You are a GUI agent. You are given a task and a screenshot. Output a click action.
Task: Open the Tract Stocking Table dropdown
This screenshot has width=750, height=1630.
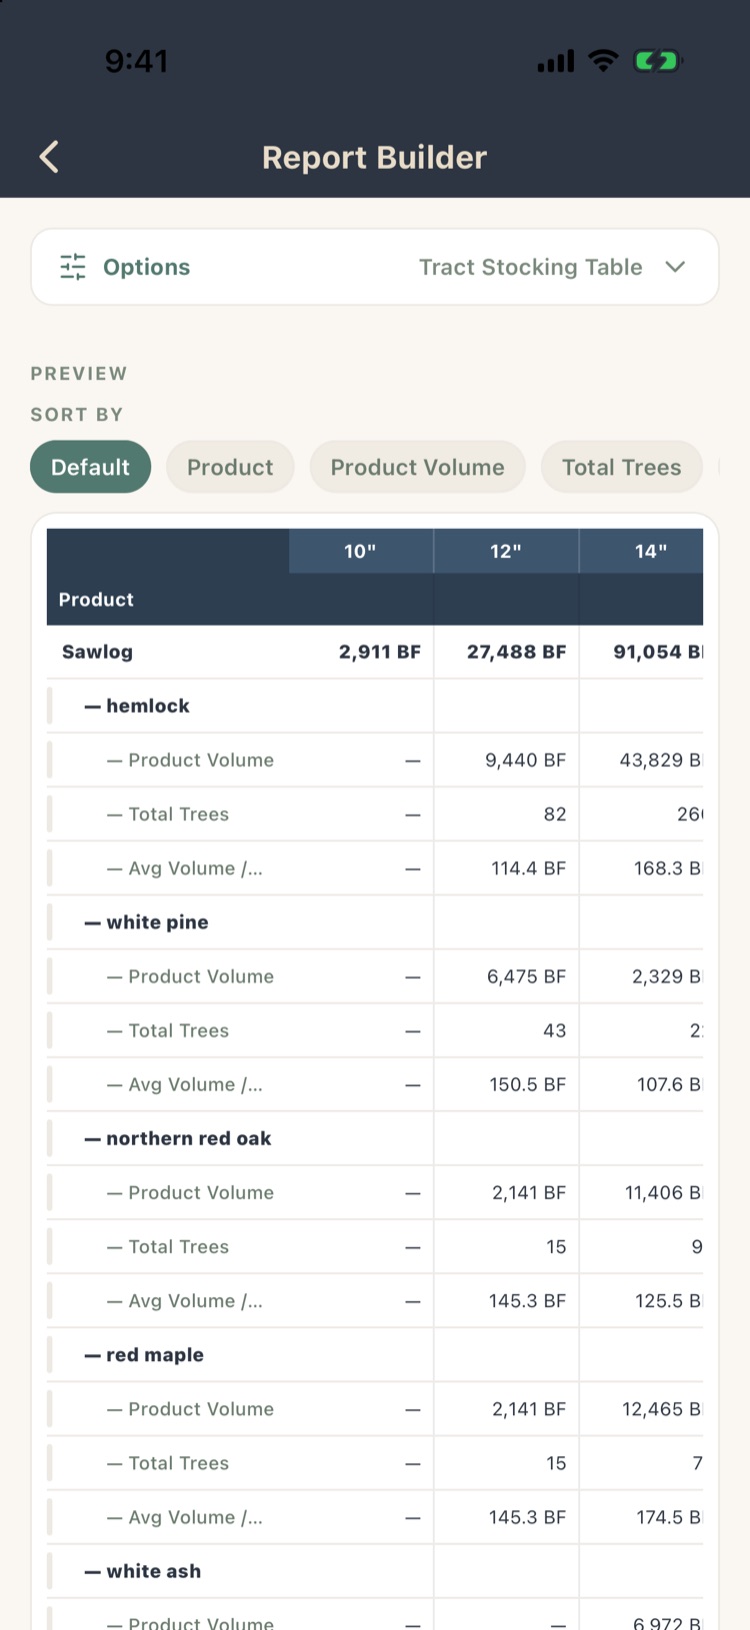[552, 267]
